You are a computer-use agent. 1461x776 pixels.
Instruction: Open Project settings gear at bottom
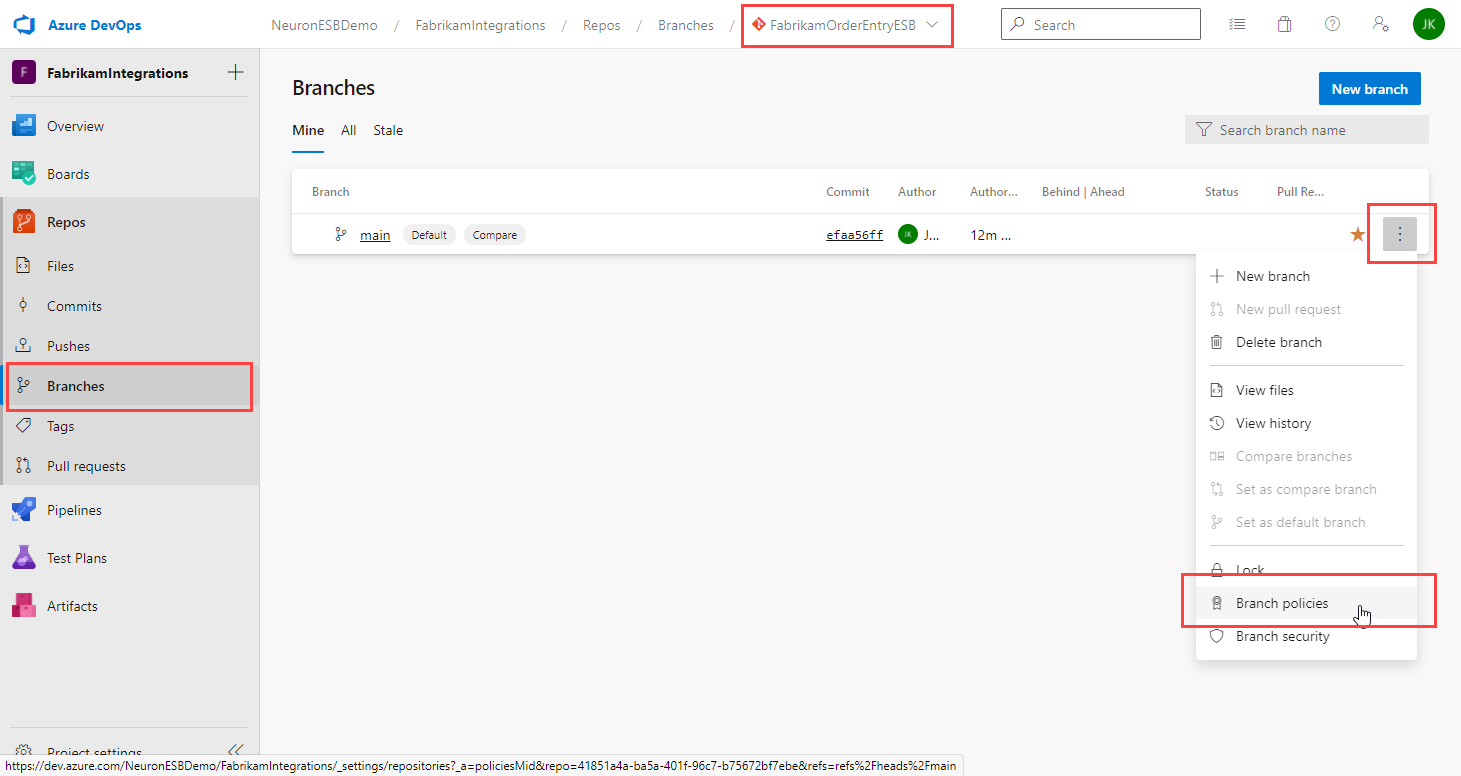[x=24, y=751]
